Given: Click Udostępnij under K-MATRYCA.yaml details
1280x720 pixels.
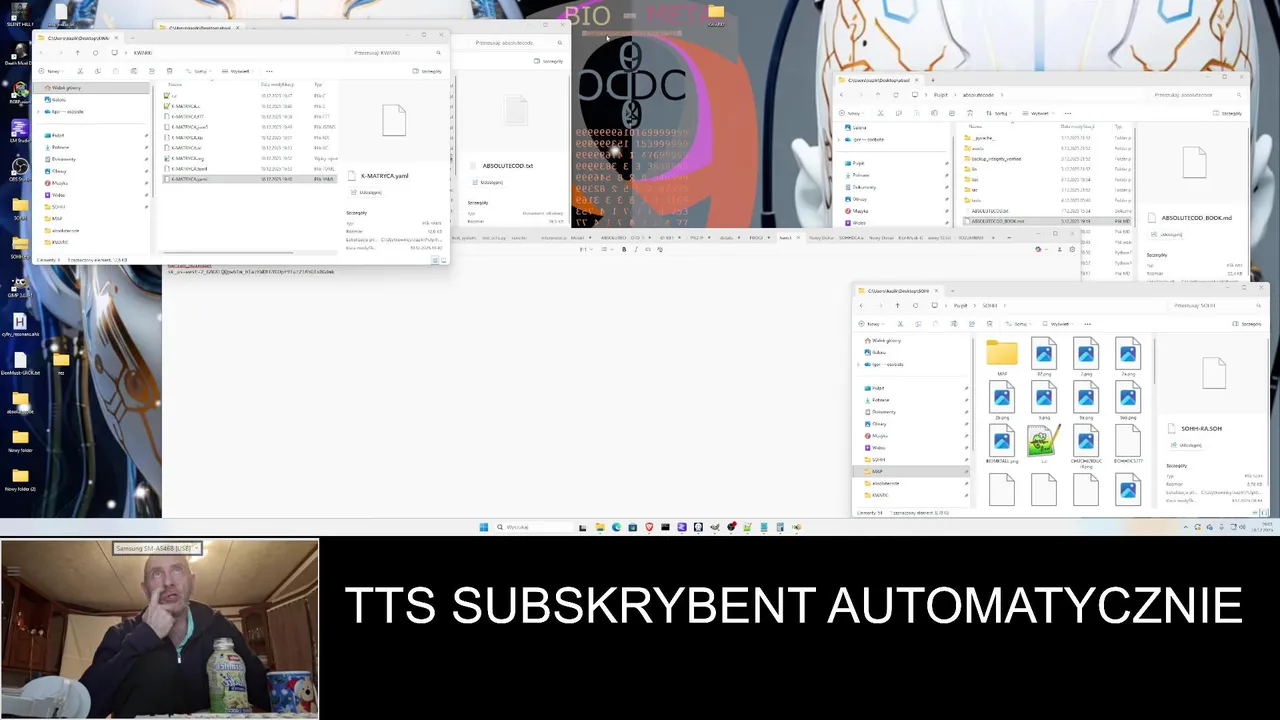Looking at the screenshot, I should [x=366, y=192].
